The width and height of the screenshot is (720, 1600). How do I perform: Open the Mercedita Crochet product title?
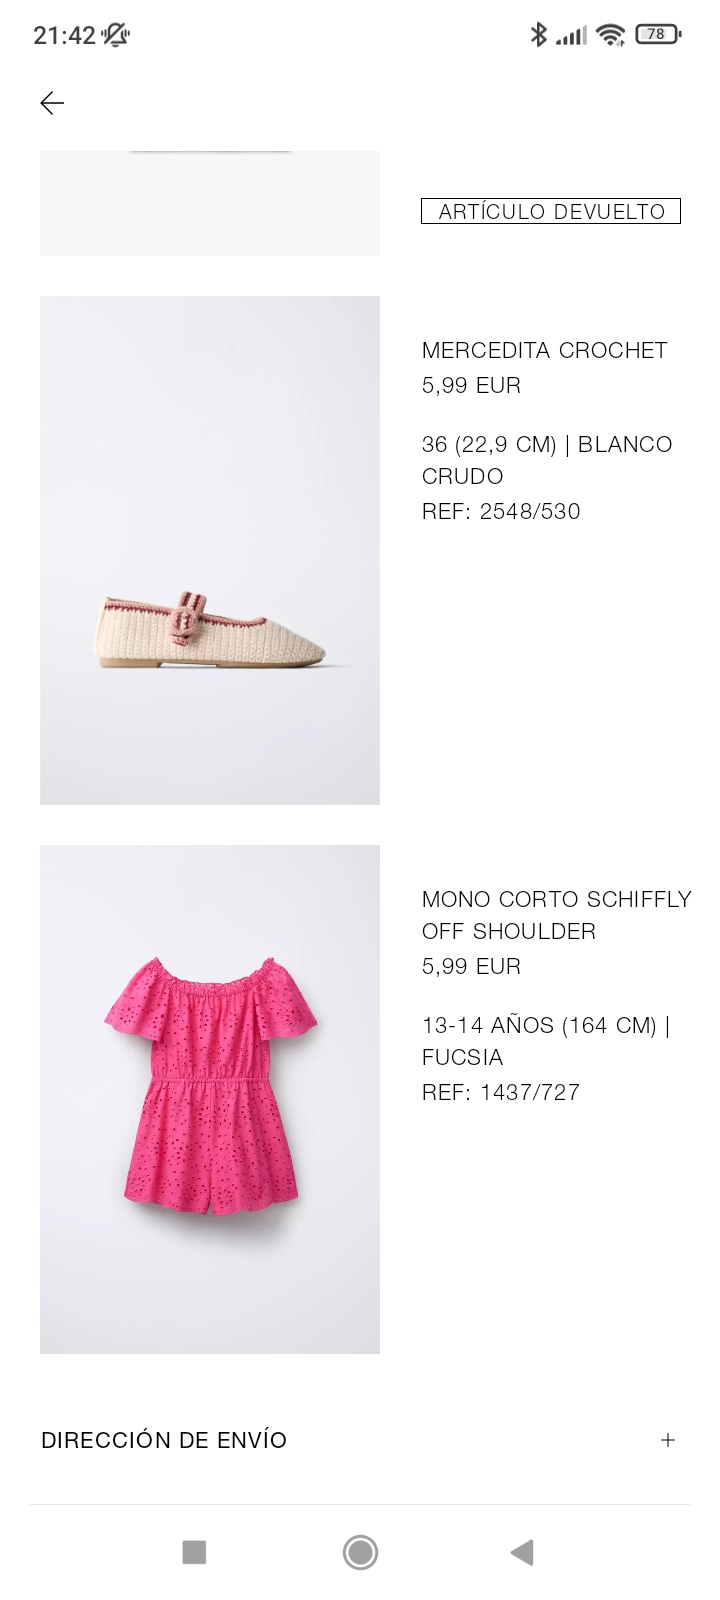pos(544,350)
